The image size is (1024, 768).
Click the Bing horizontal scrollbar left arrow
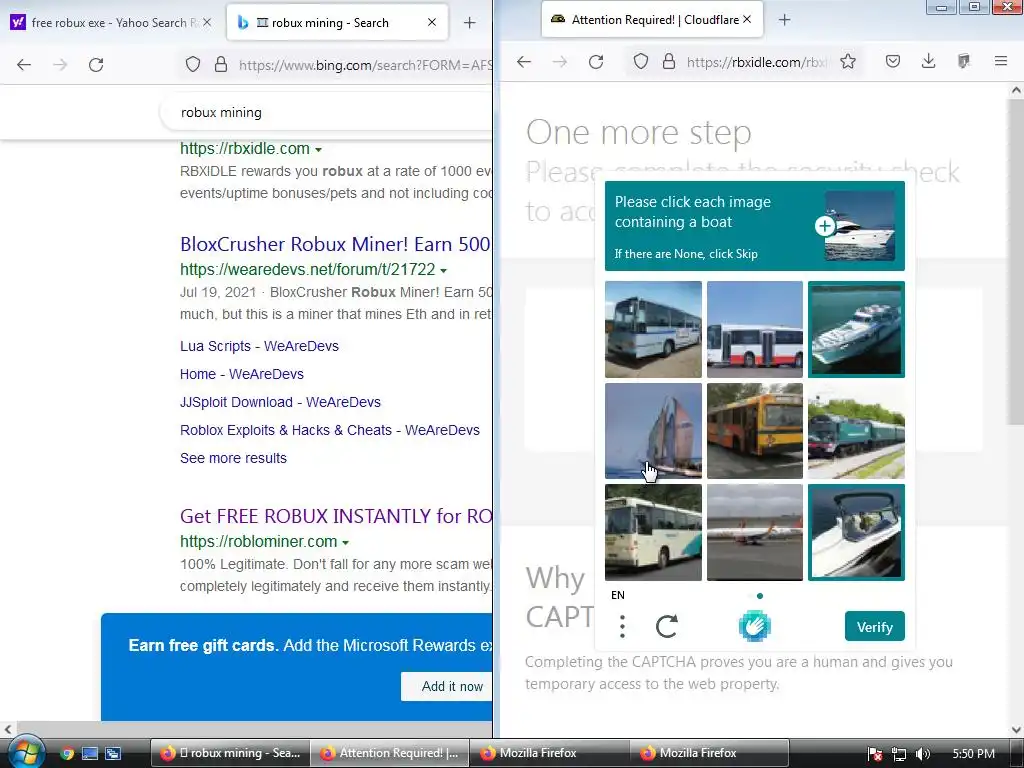(7, 729)
